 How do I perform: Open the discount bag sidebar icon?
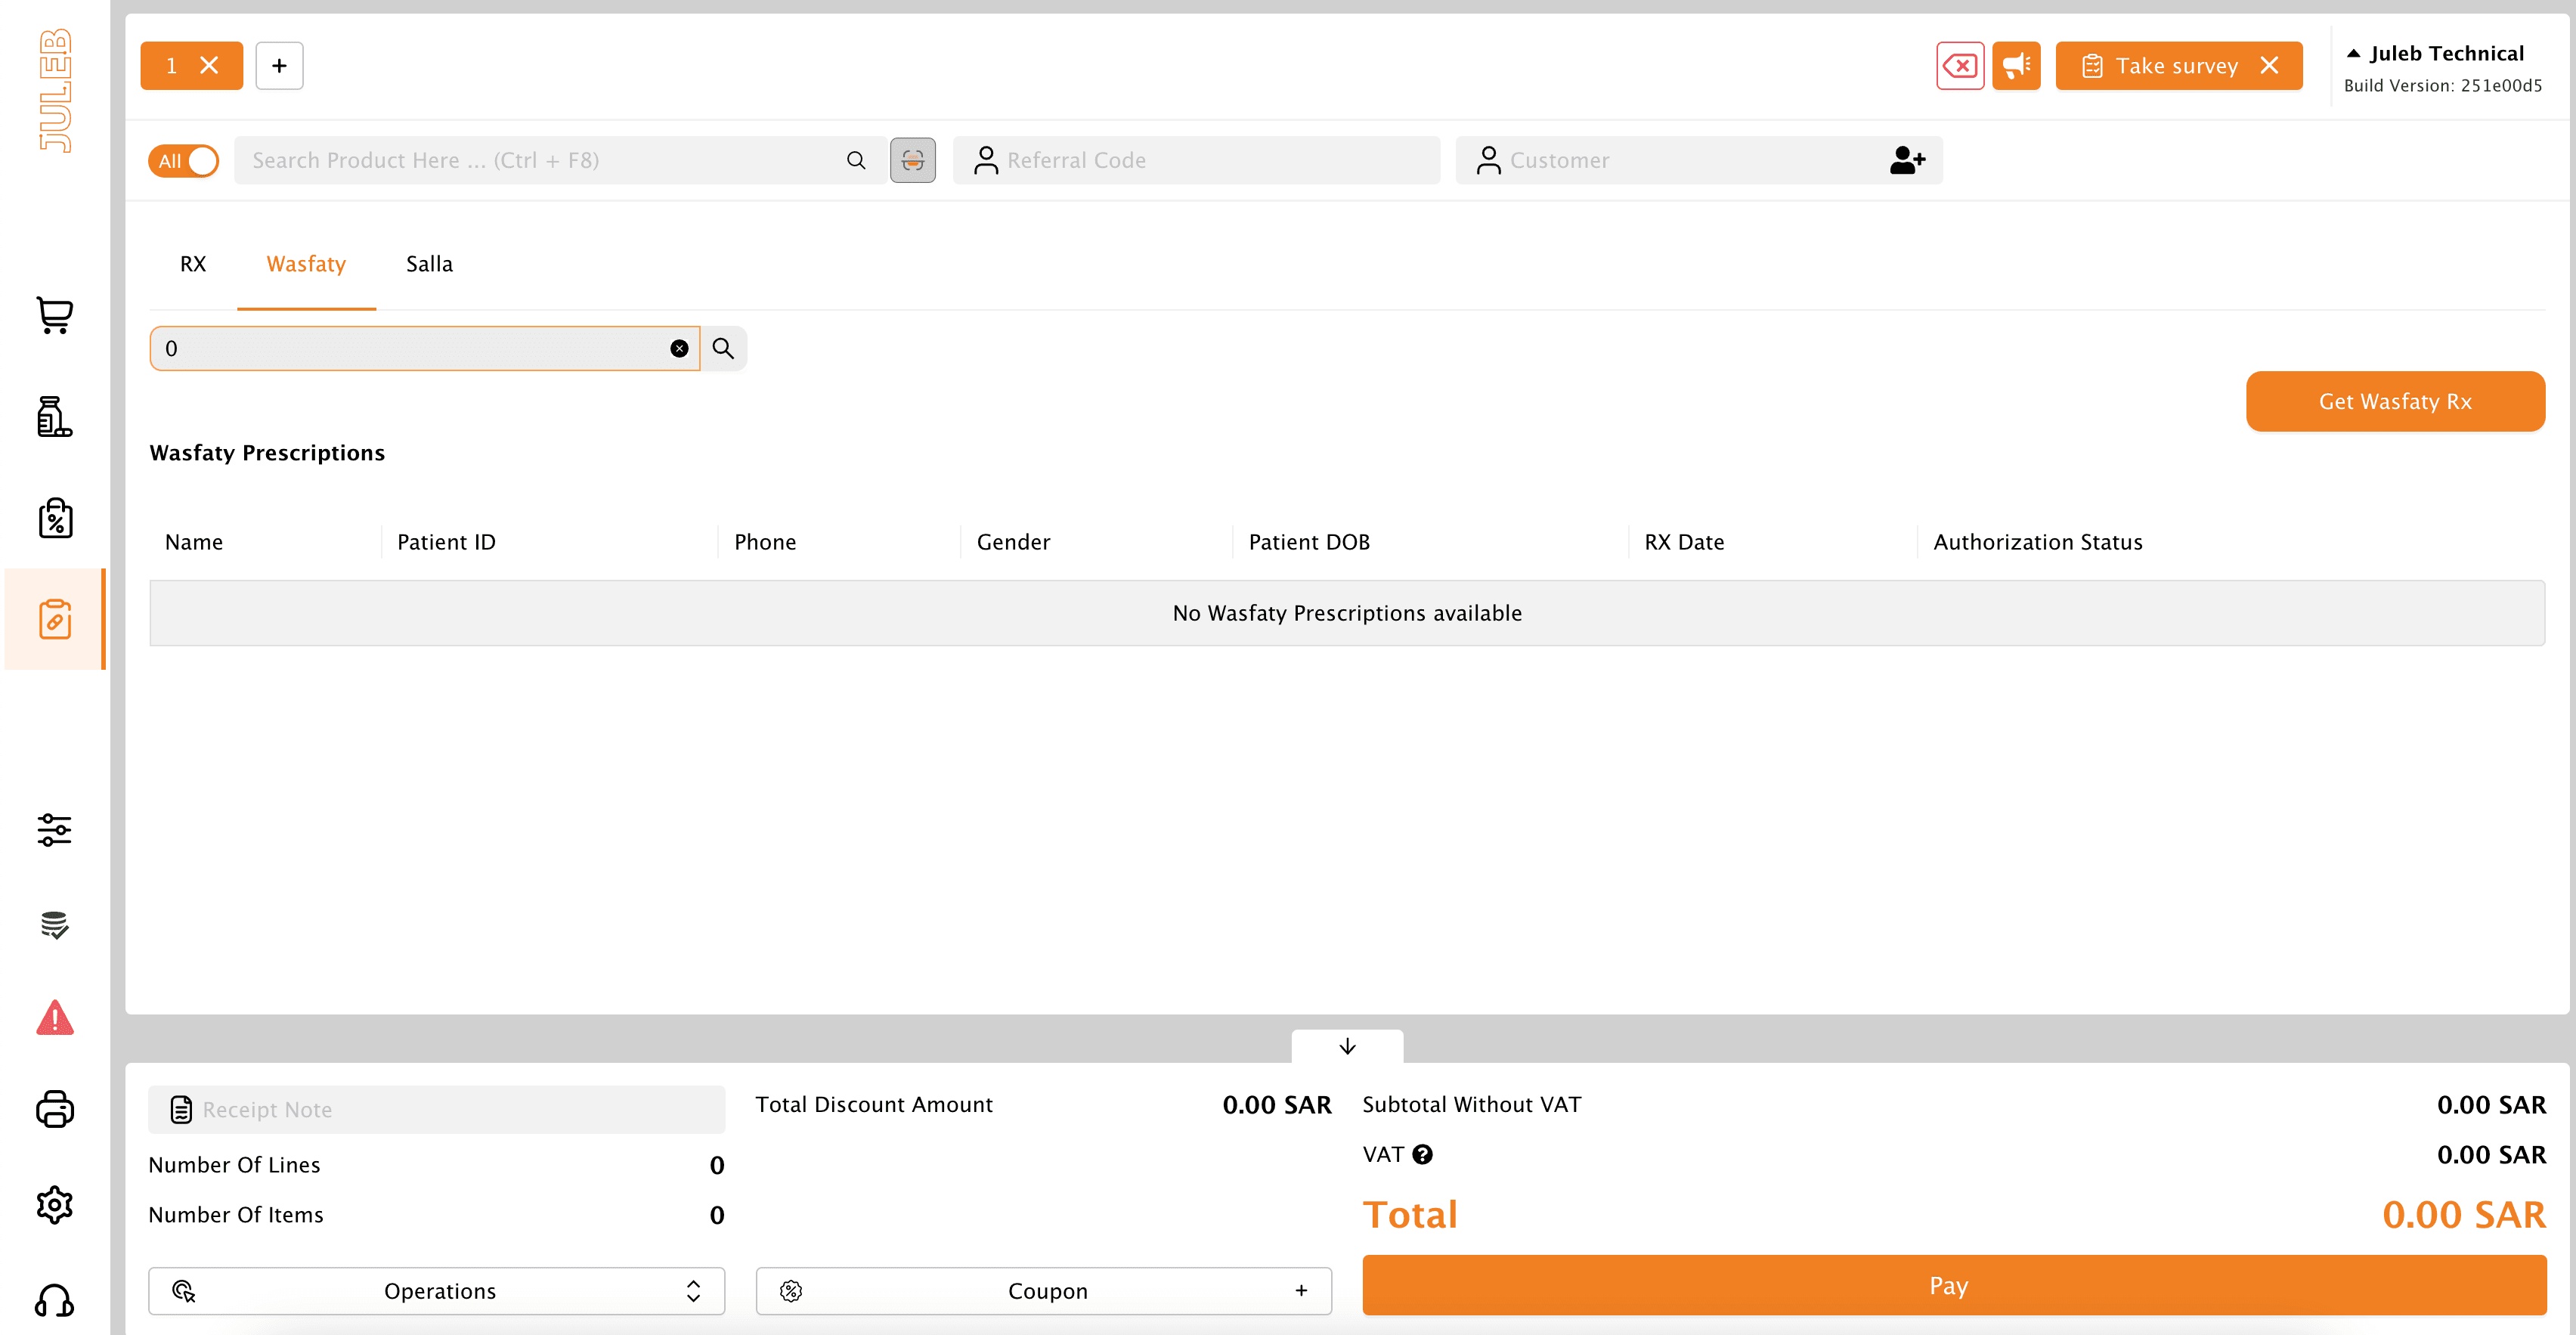point(55,518)
